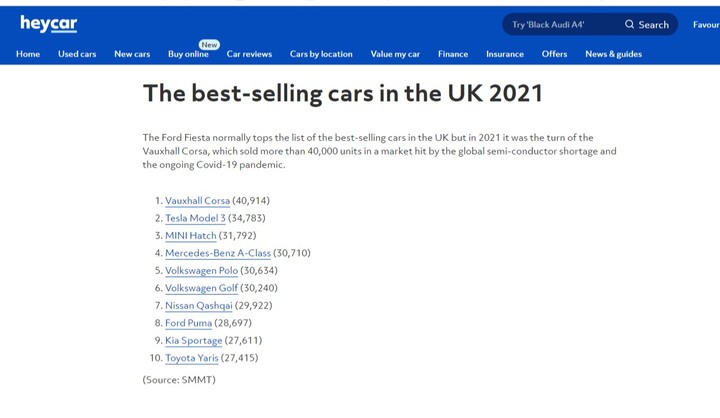Image resolution: width=720 pixels, height=418 pixels.
Task: Click the Favourites link in header
Action: (x=706, y=24)
